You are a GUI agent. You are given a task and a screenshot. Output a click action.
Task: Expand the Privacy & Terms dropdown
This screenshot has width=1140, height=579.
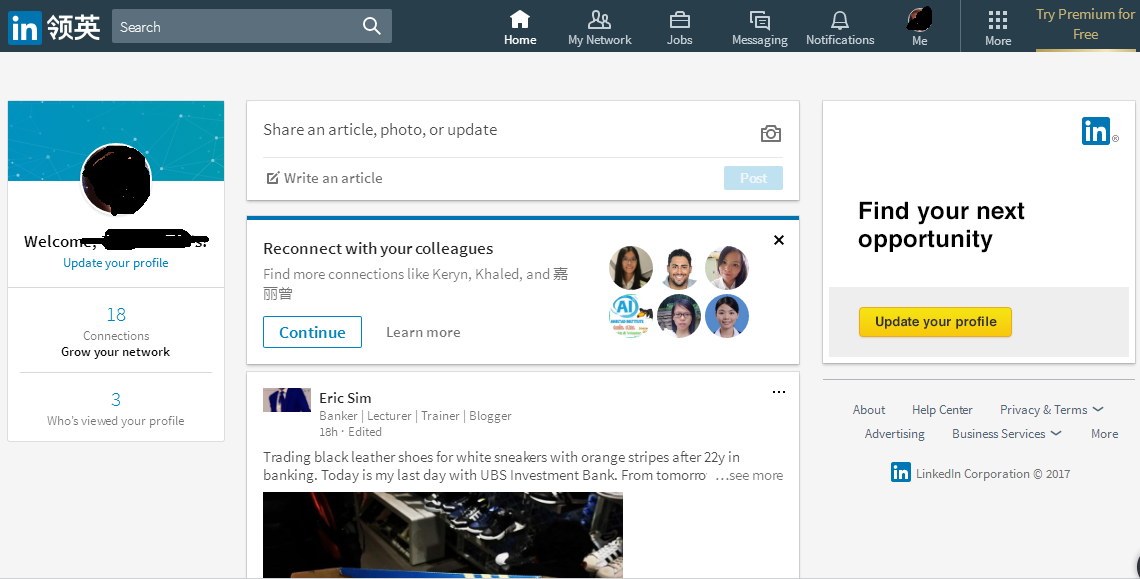tap(1052, 410)
